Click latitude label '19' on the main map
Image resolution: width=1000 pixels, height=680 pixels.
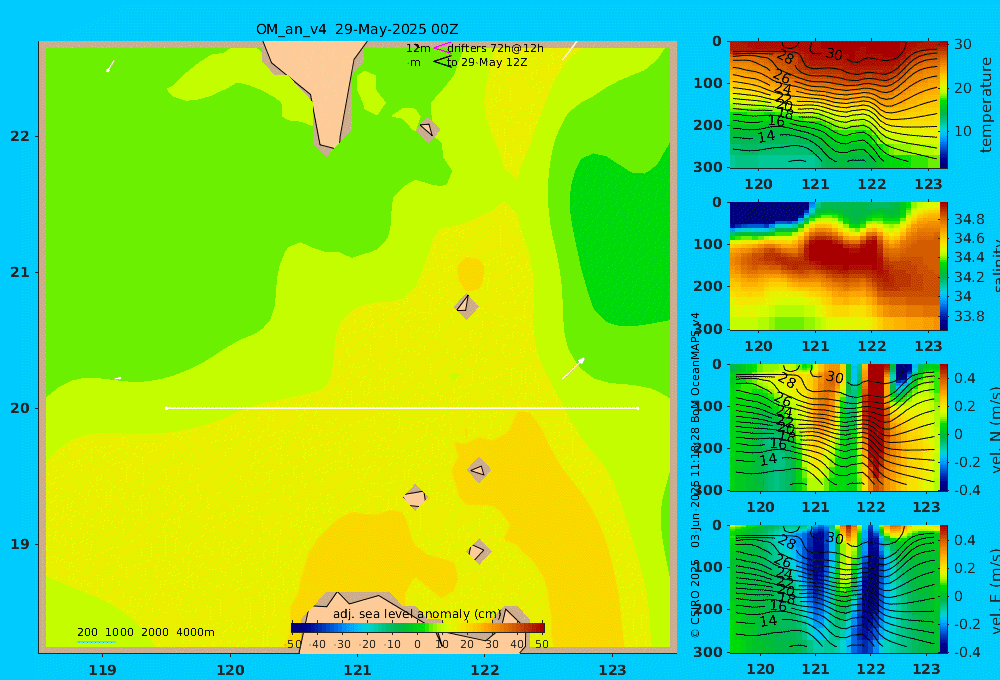pos(20,544)
